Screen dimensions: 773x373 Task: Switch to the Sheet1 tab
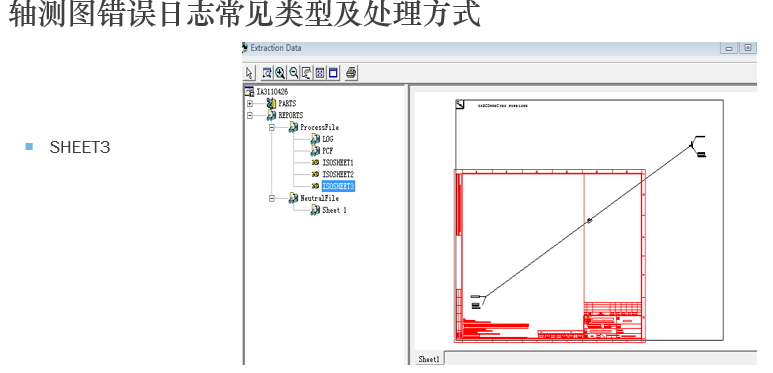[429, 359]
